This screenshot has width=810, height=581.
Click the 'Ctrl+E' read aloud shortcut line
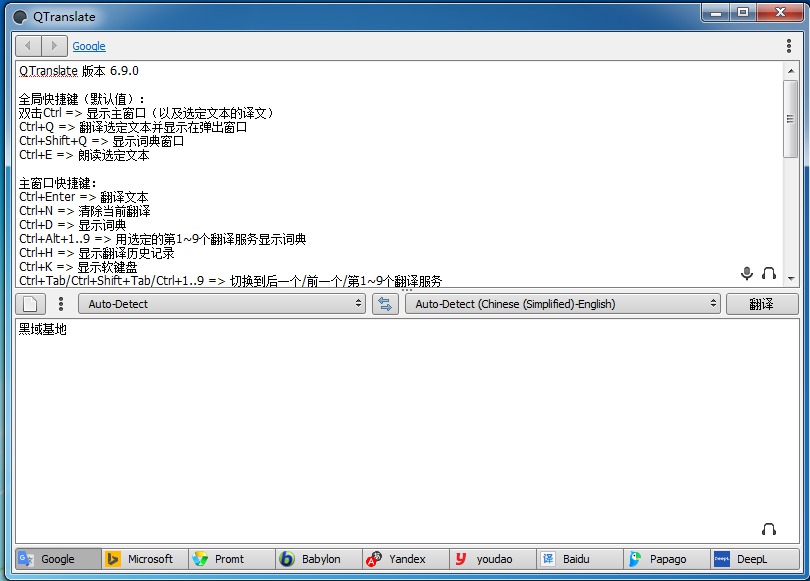pos(84,155)
